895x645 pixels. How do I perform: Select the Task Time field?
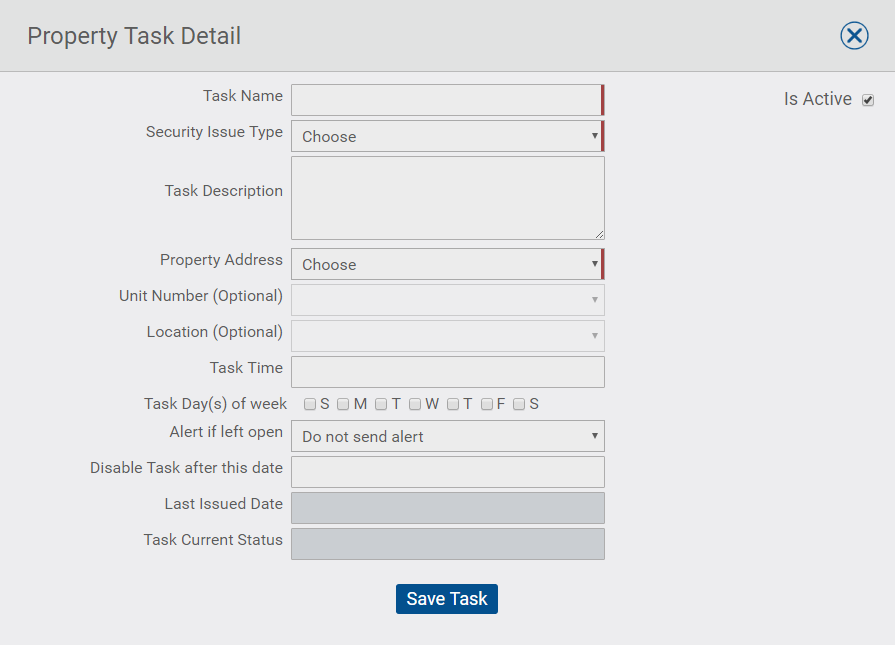(x=448, y=372)
